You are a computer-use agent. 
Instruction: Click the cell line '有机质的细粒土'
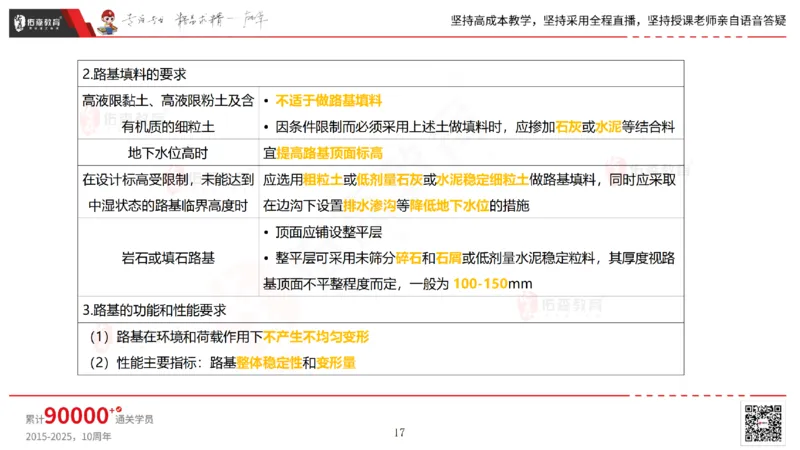(168, 127)
